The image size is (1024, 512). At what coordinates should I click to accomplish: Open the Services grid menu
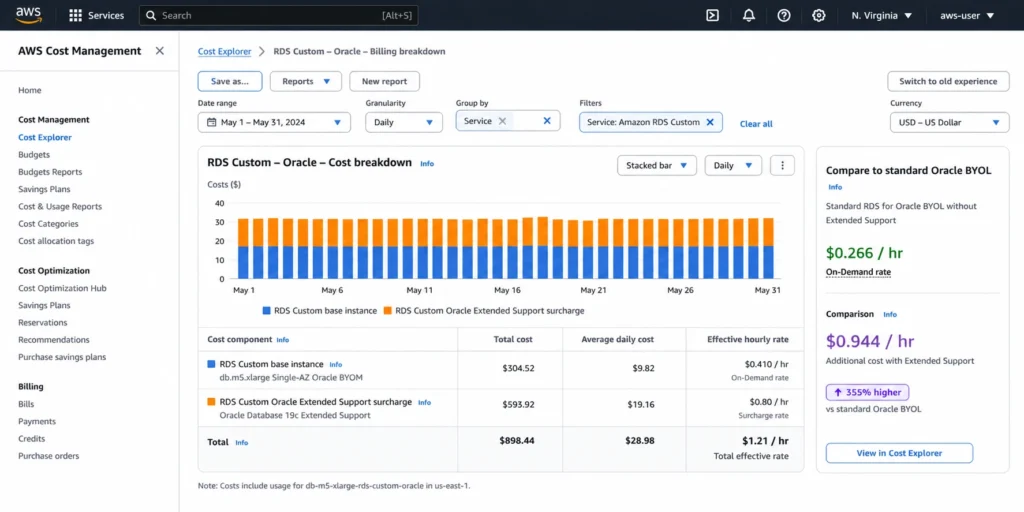(96, 16)
